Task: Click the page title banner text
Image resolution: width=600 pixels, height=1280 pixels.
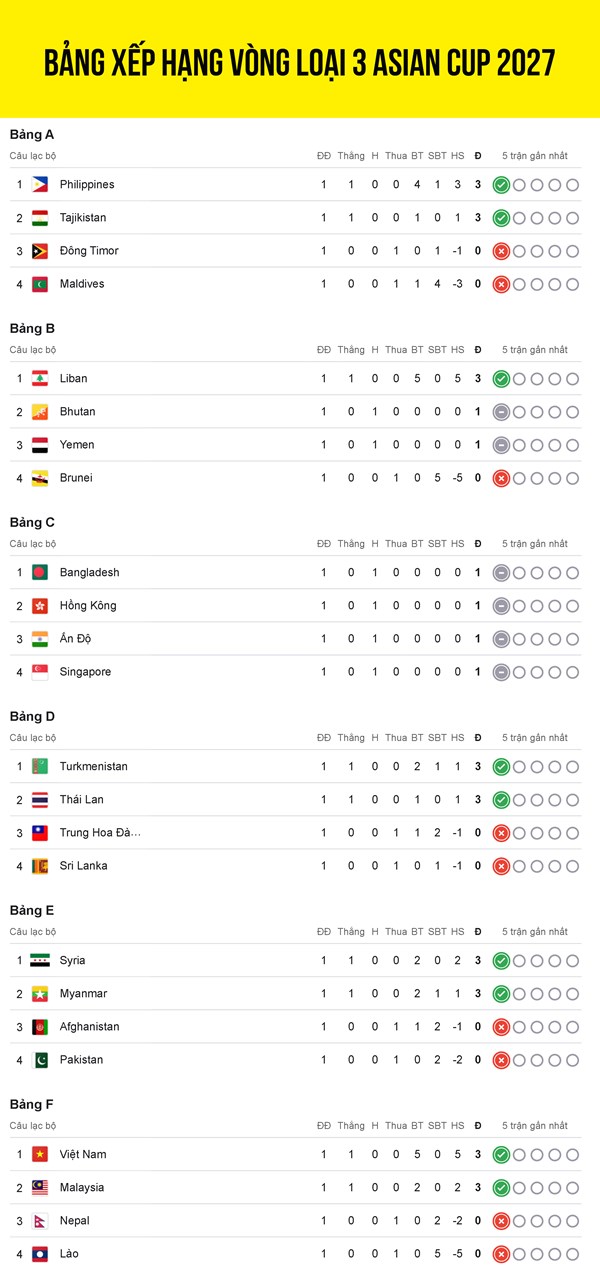Action: (x=299, y=62)
